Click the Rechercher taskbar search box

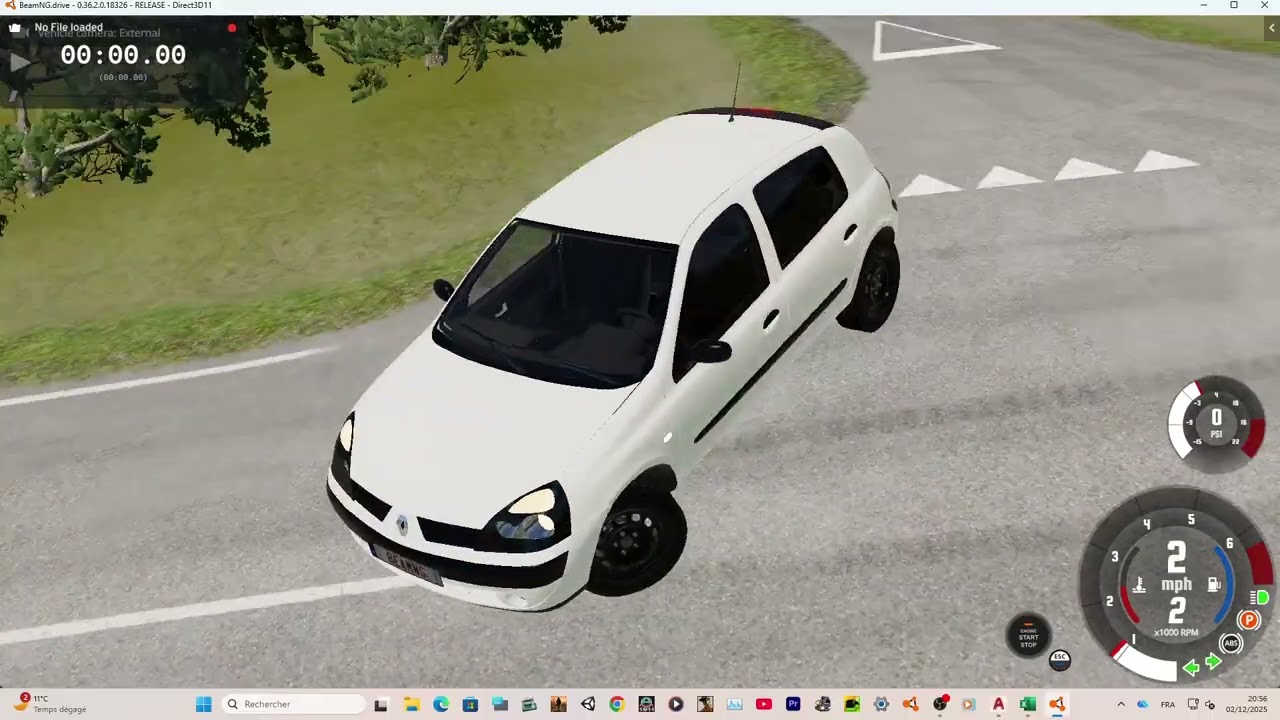tap(293, 704)
